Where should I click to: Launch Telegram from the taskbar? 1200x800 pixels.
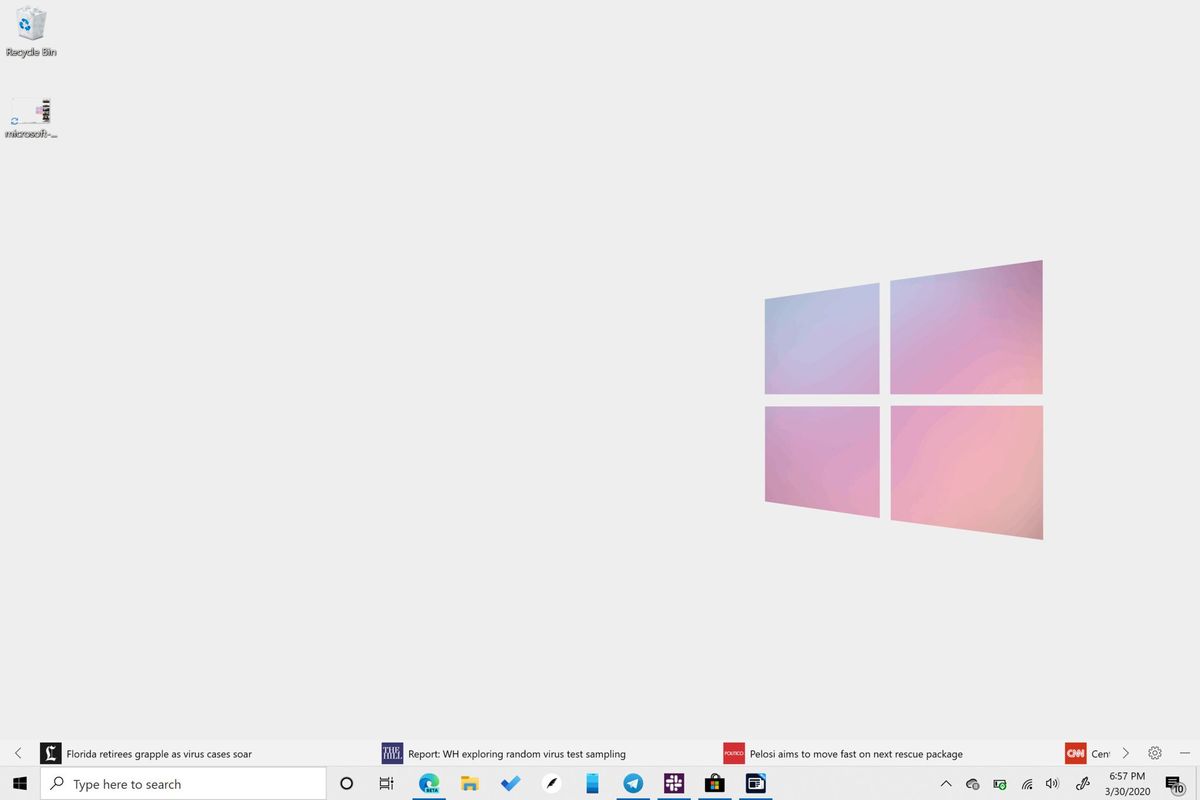tap(633, 783)
